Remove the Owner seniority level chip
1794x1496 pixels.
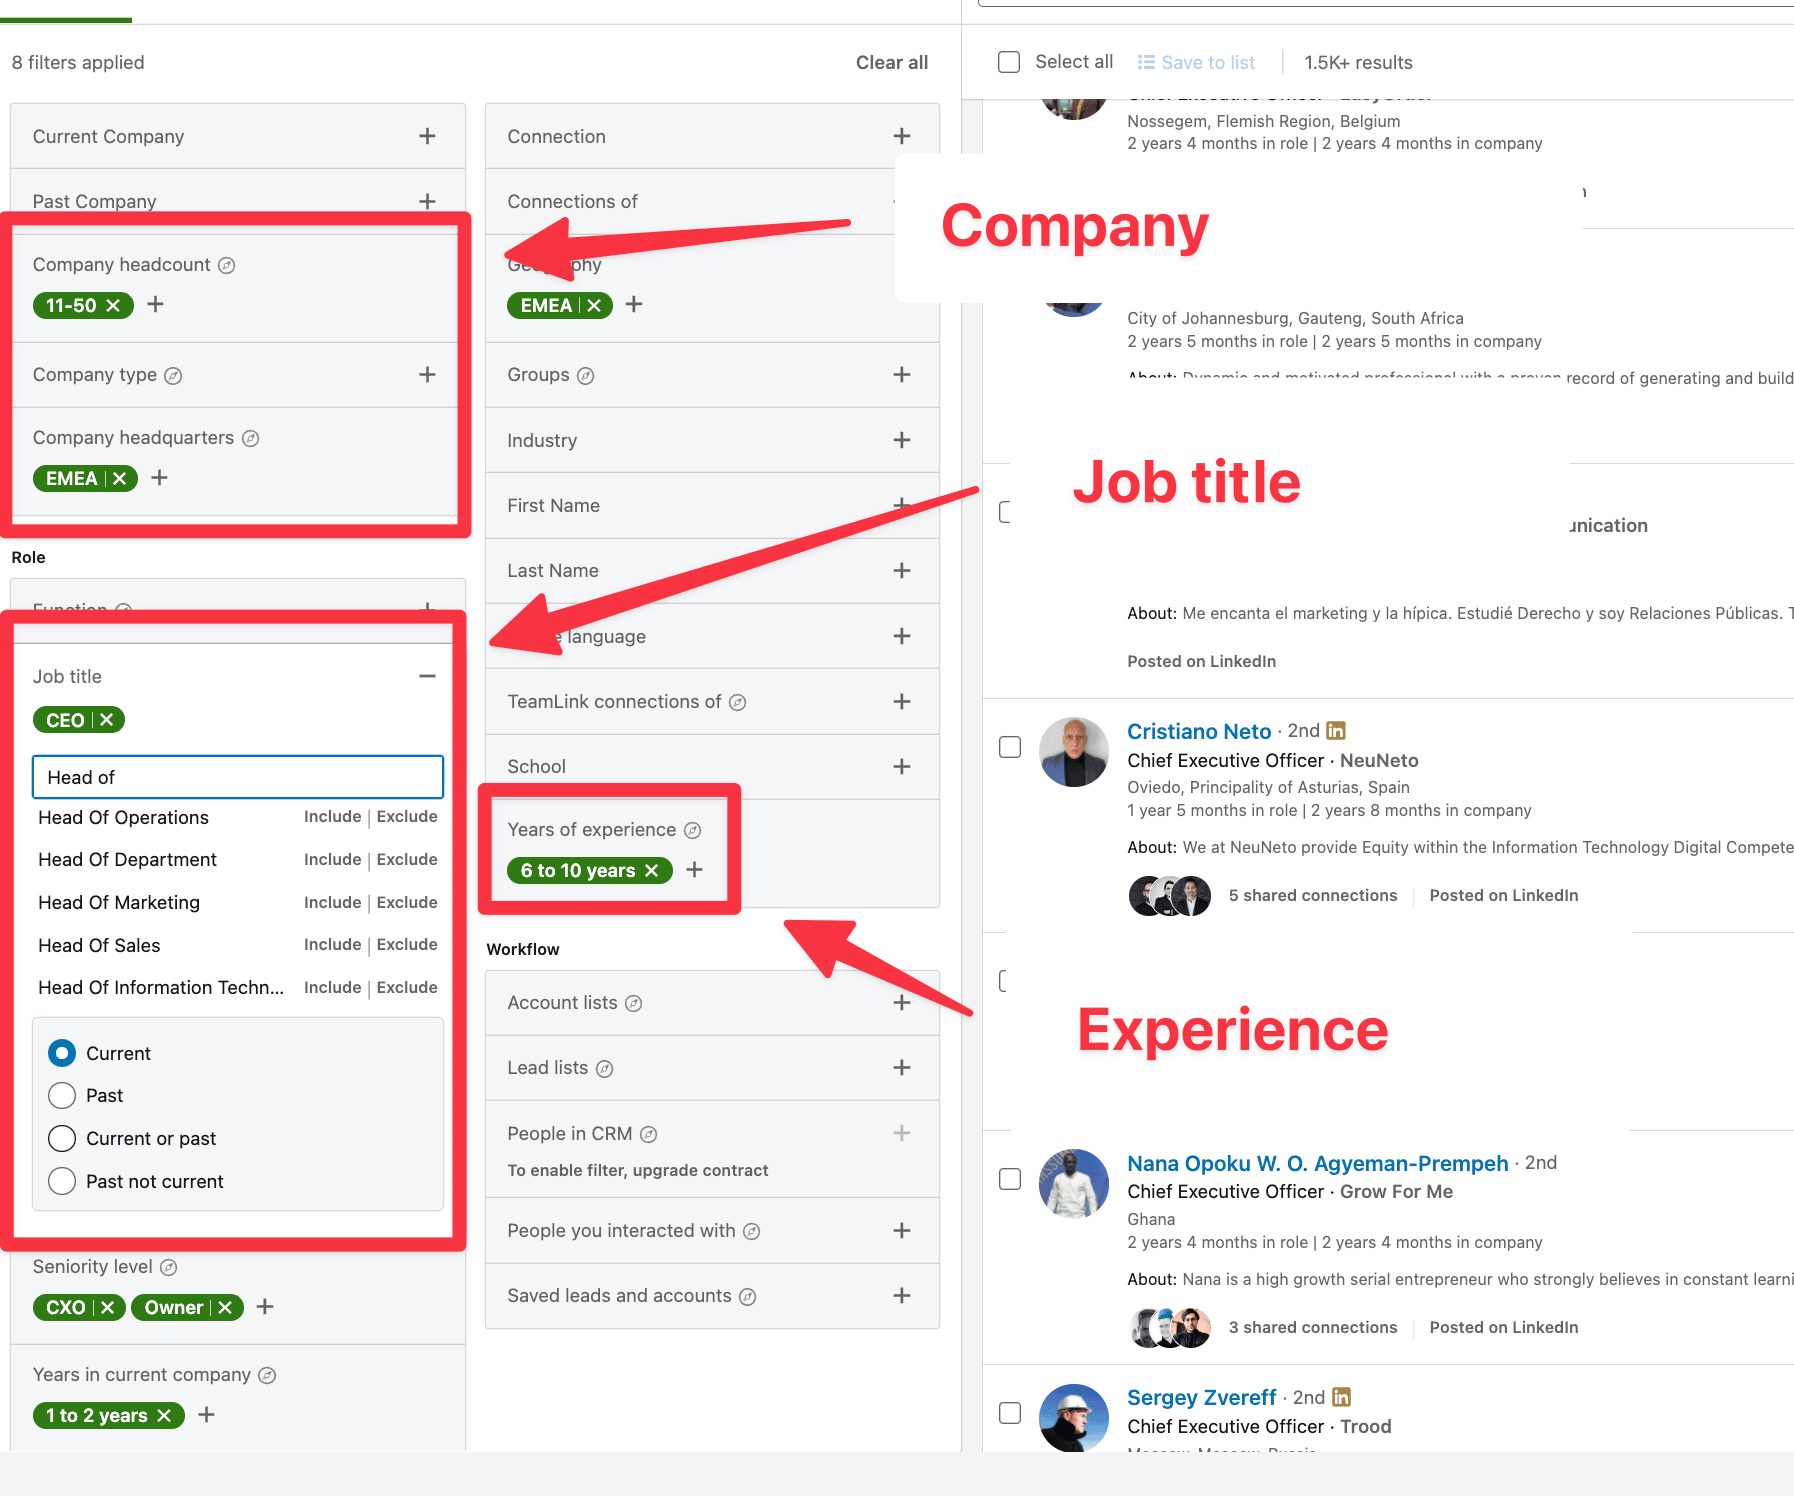(225, 1308)
